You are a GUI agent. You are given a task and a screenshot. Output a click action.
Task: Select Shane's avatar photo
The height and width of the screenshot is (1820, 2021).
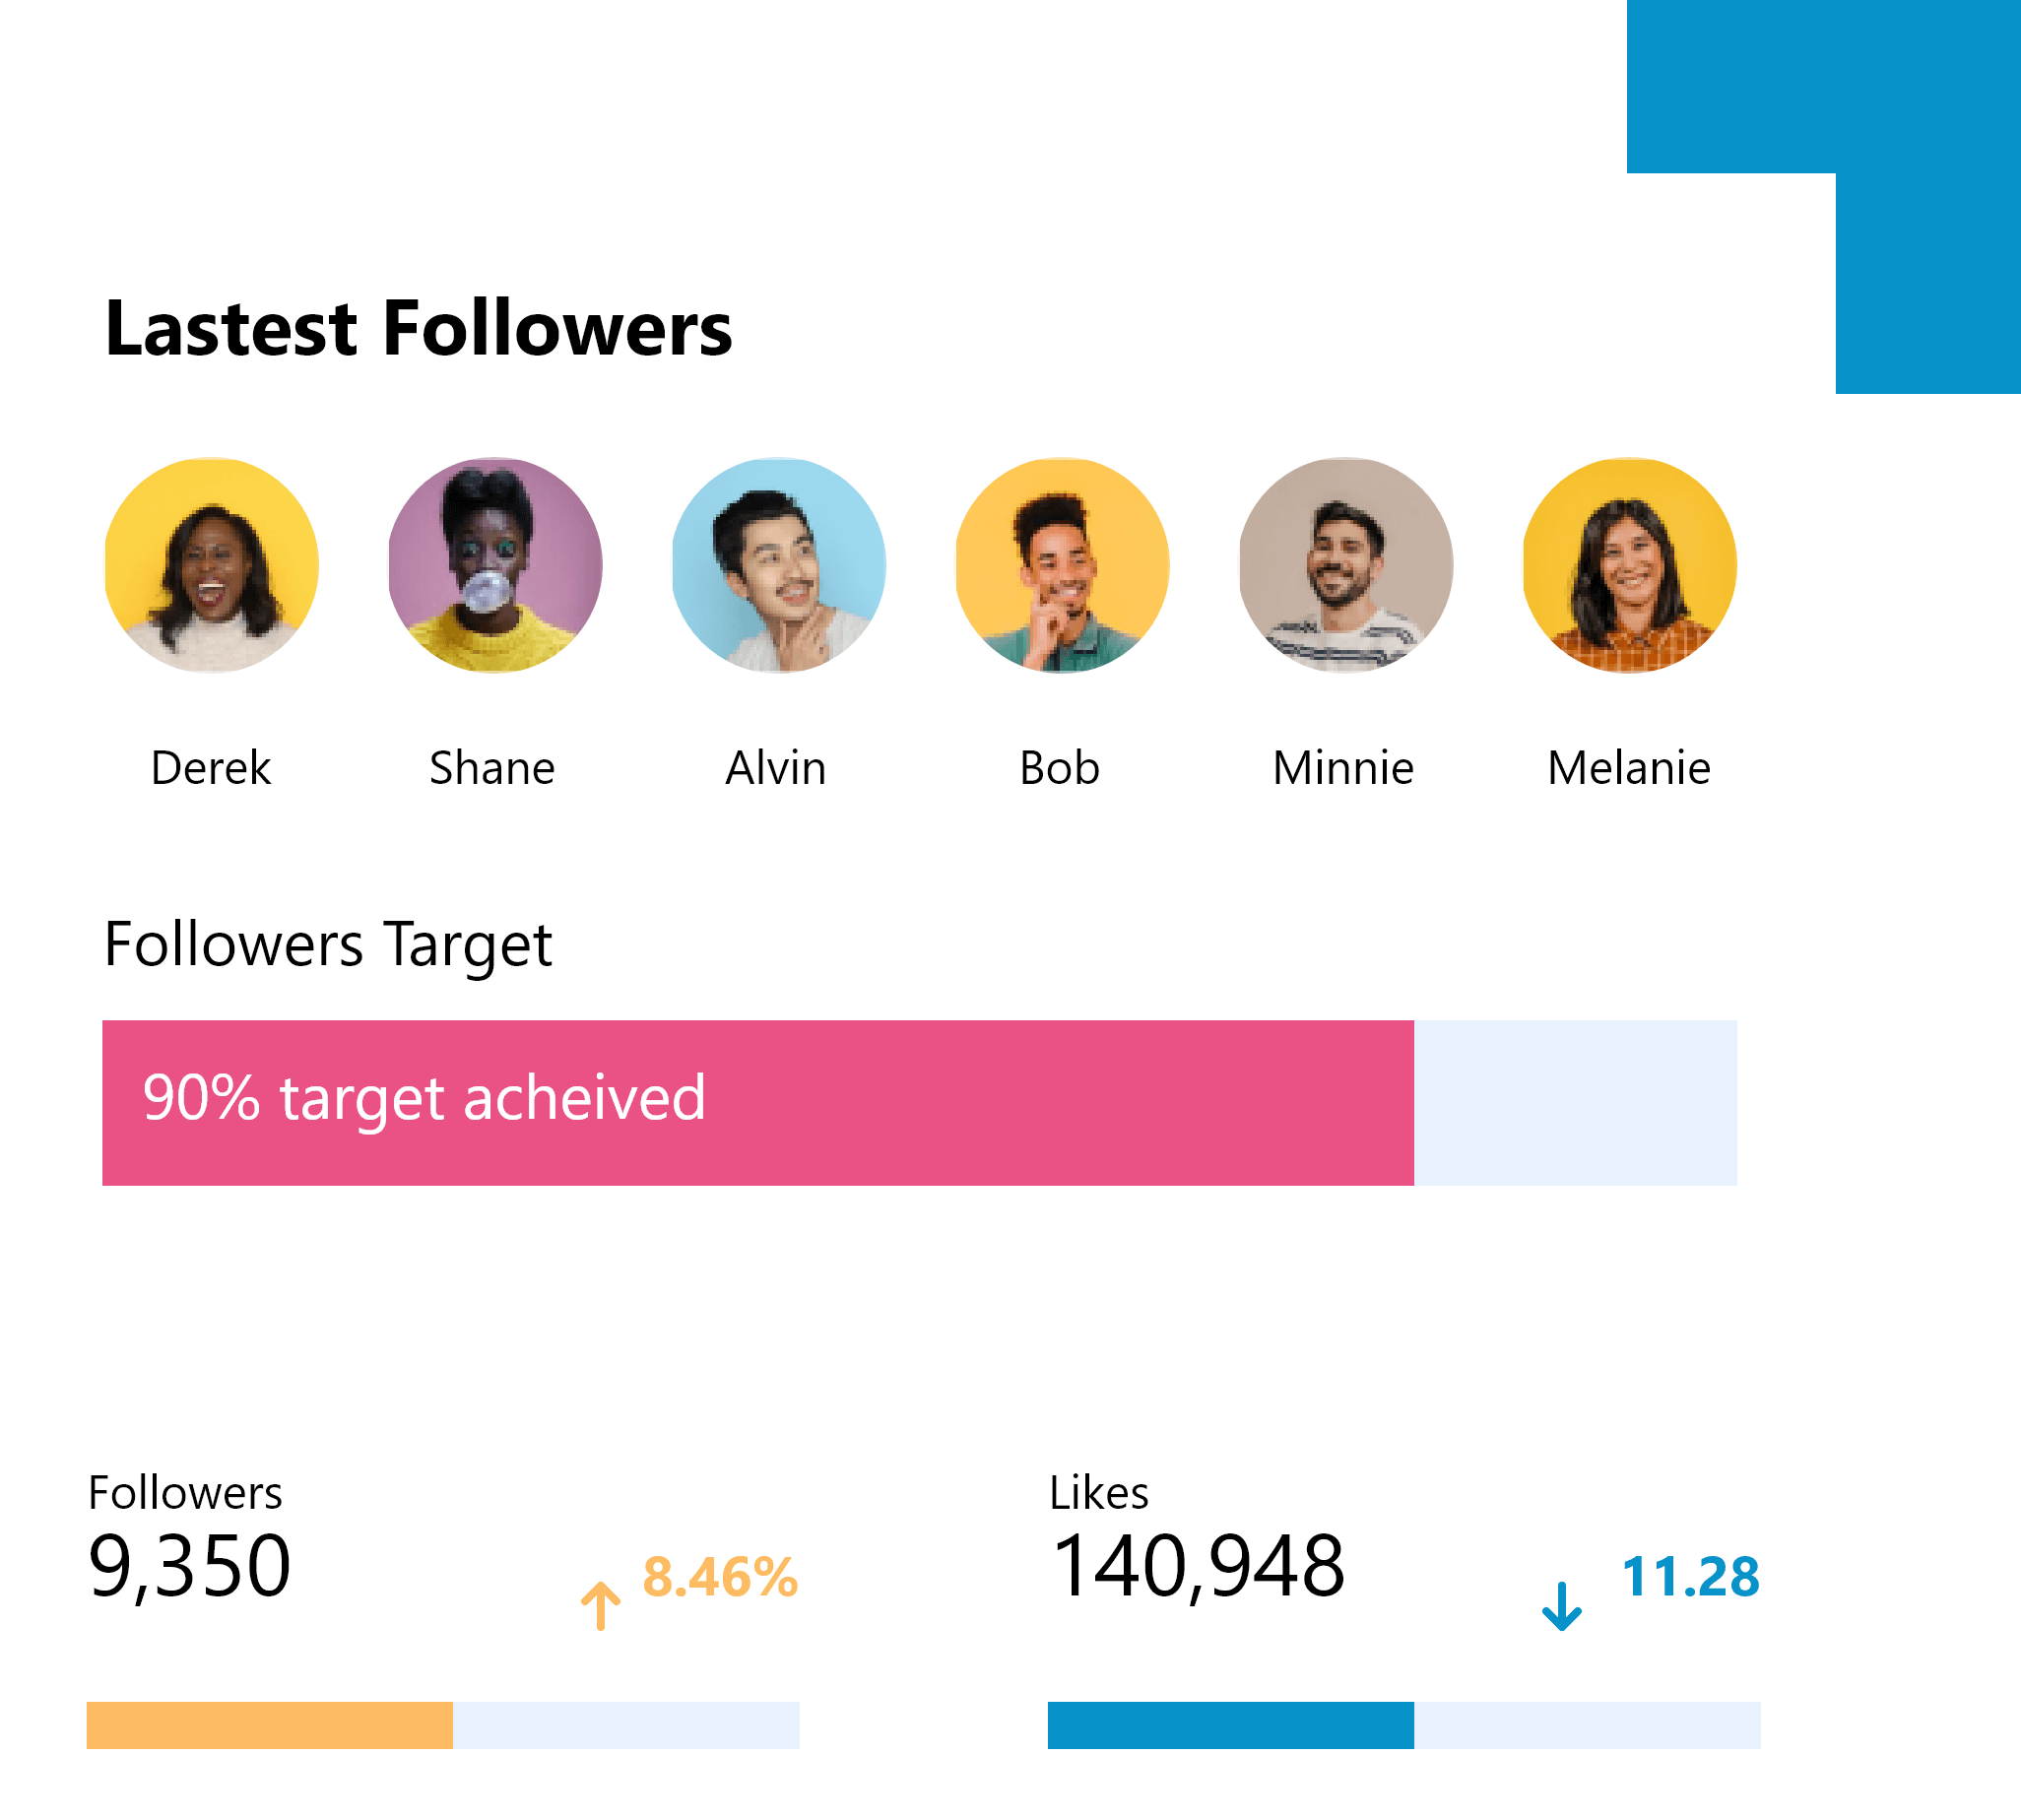pyautogui.click(x=495, y=565)
